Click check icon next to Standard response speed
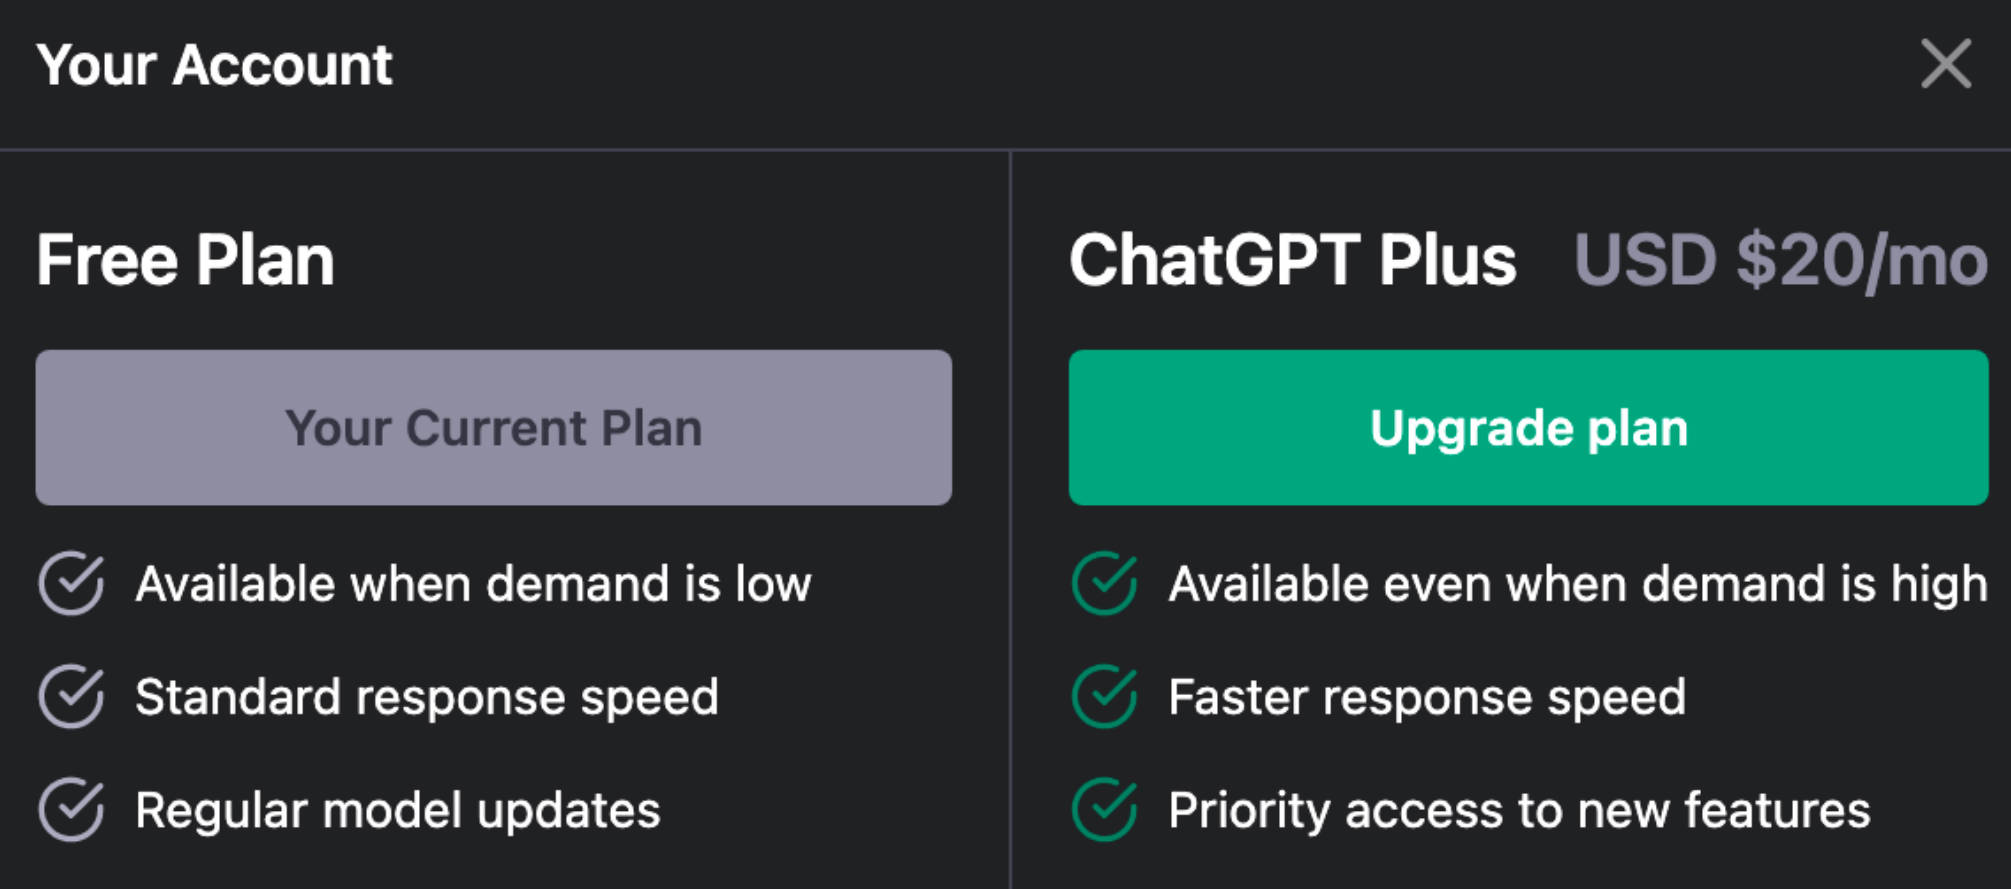Screen dimensions: 2011x889 [71, 696]
